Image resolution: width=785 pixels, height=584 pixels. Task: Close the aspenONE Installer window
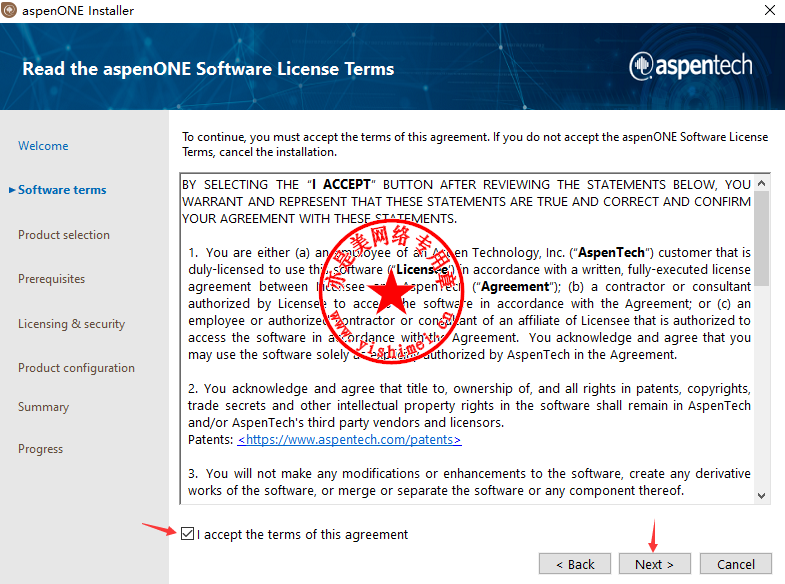click(x=770, y=10)
